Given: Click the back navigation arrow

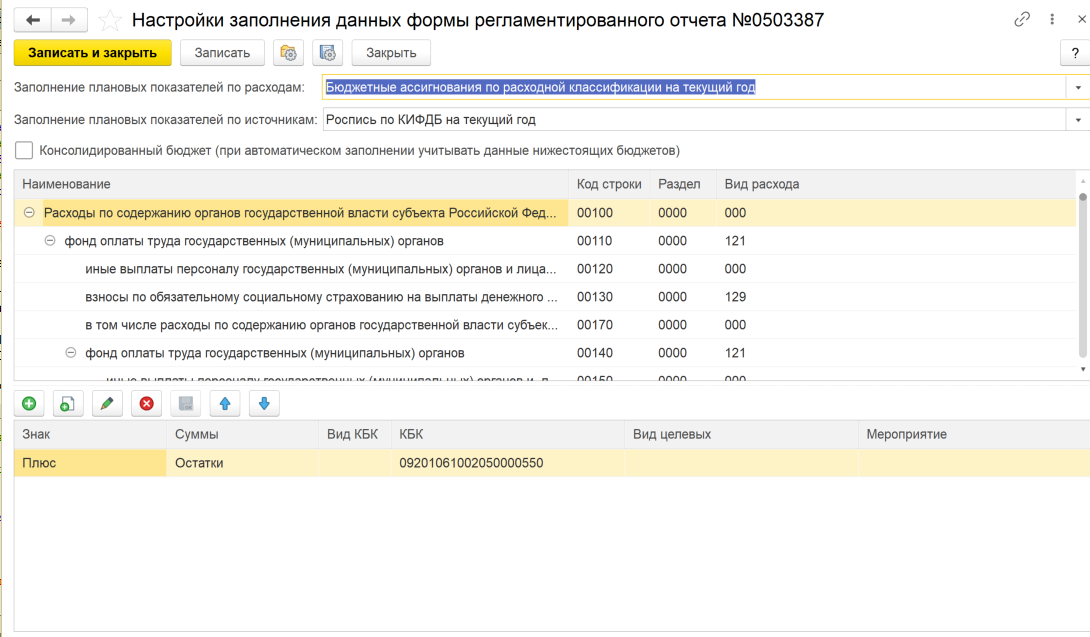Looking at the screenshot, I should point(33,20).
